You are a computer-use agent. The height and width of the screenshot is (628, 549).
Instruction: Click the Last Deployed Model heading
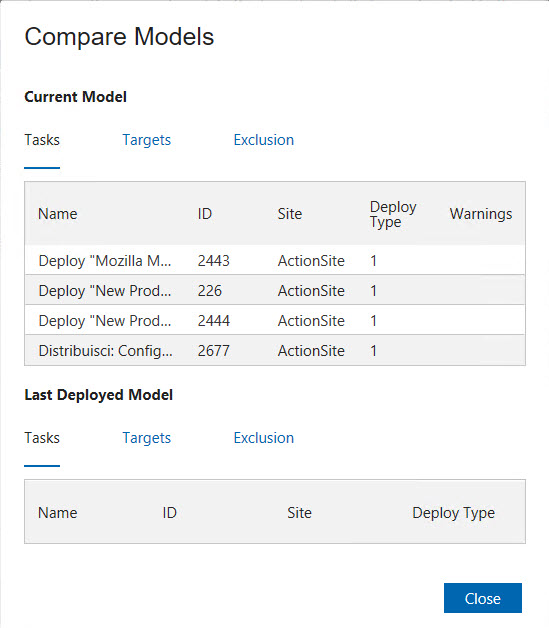tap(99, 395)
